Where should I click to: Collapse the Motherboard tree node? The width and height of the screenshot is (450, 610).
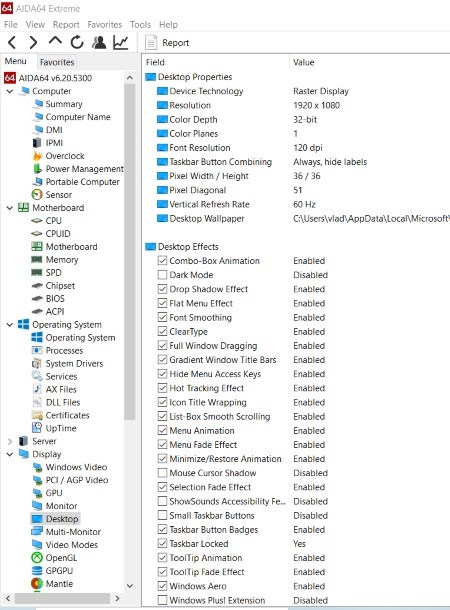pos(10,208)
